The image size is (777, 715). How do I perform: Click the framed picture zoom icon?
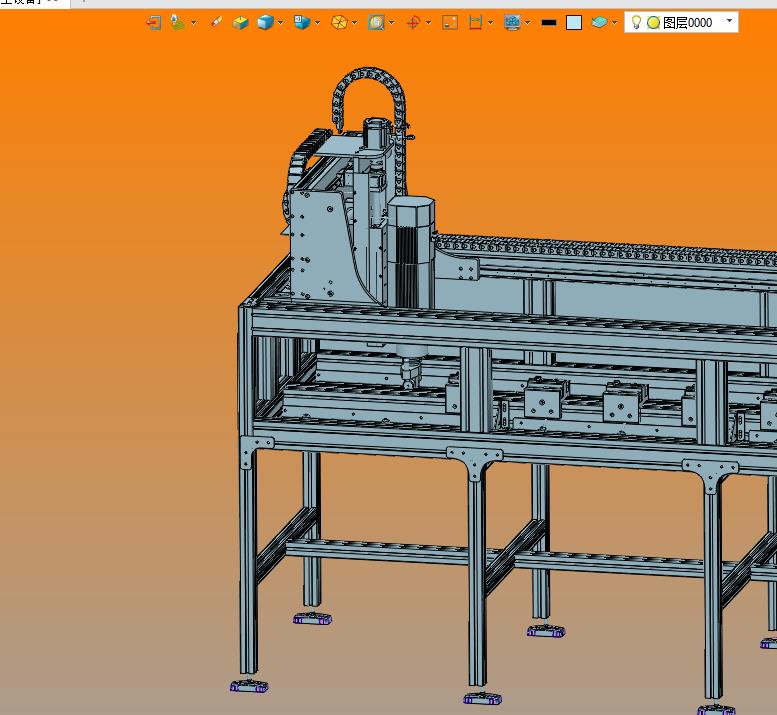coord(376,23)
